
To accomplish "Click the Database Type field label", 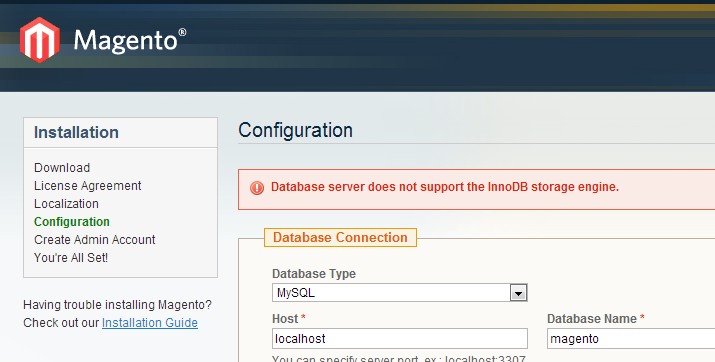I will 314,274.
